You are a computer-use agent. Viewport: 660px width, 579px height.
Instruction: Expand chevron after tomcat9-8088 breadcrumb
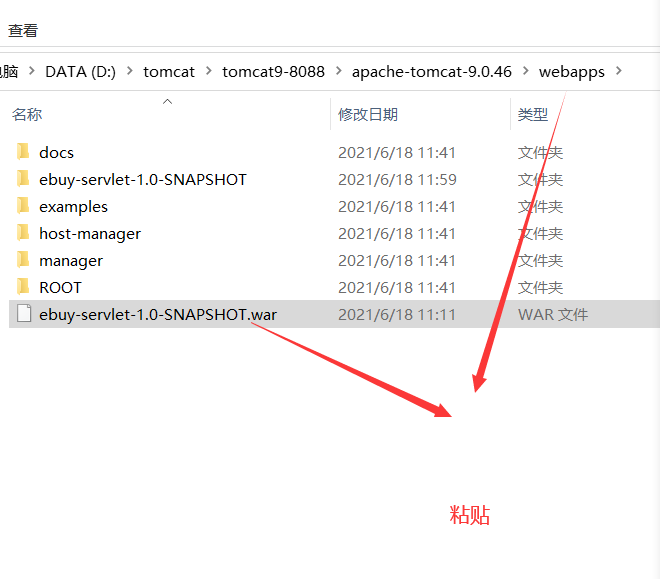pos(338,71)
